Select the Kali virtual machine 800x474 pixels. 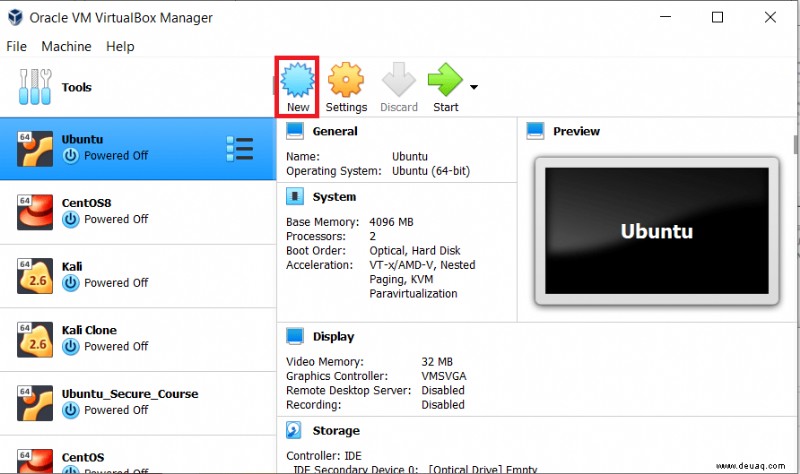[x=138, y=276]
